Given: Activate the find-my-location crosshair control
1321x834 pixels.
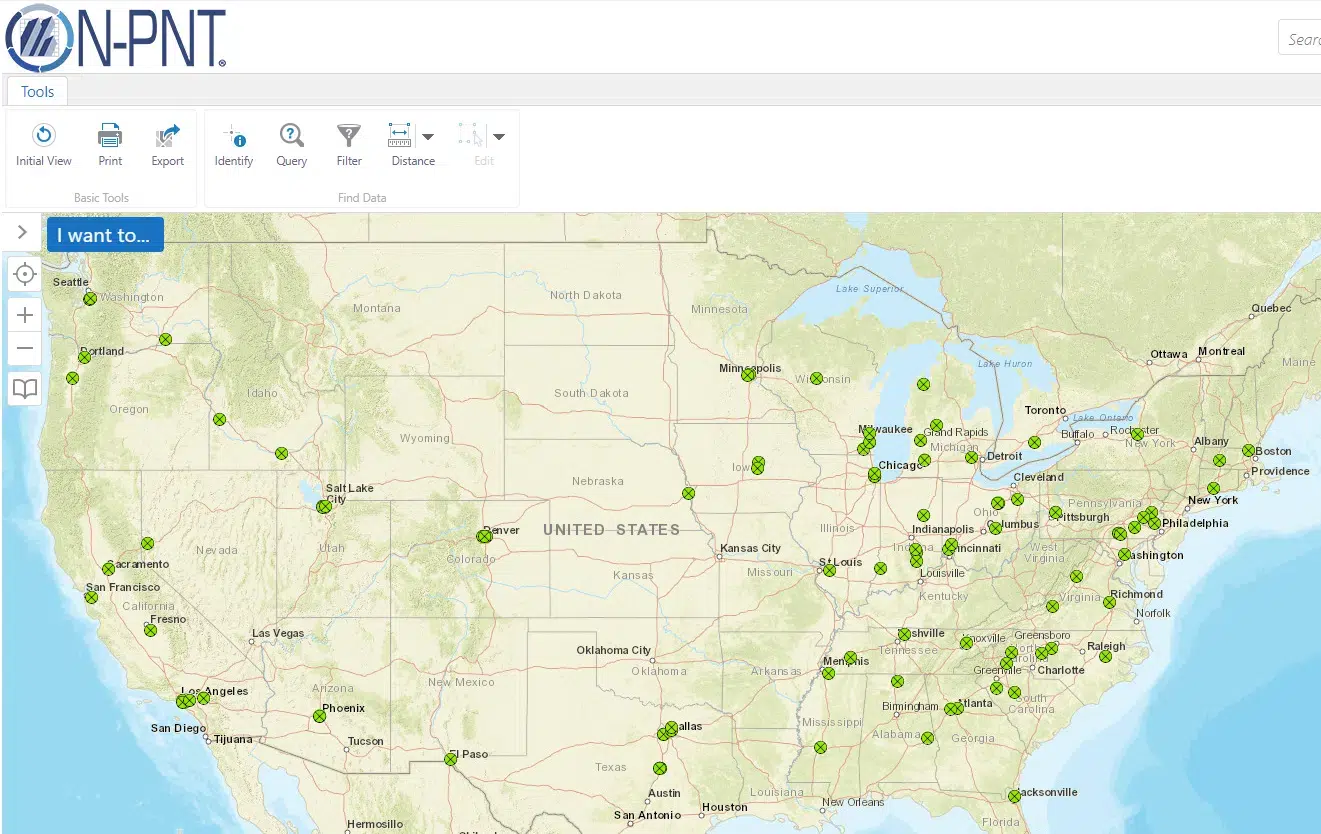Looking at the screenshot, I should [24, 273].
